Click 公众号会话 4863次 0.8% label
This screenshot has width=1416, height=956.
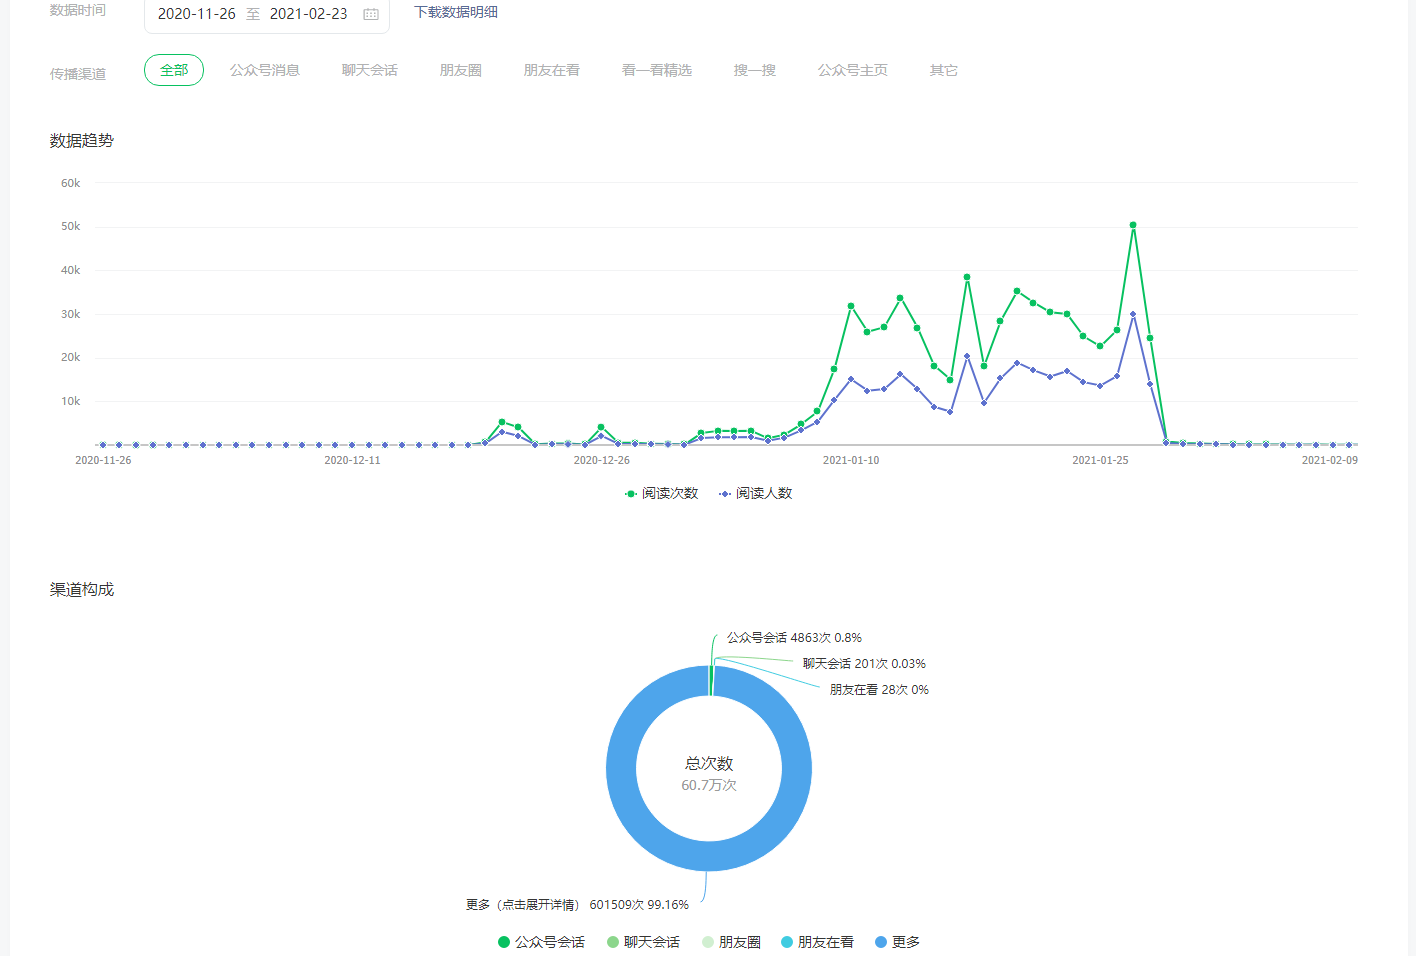click(794, 637)
